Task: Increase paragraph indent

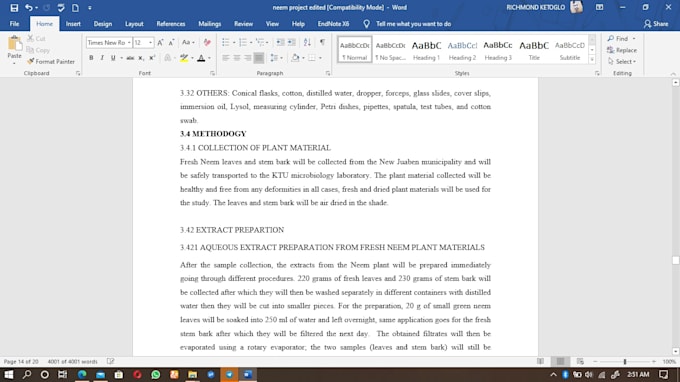Action: point(292,42)
